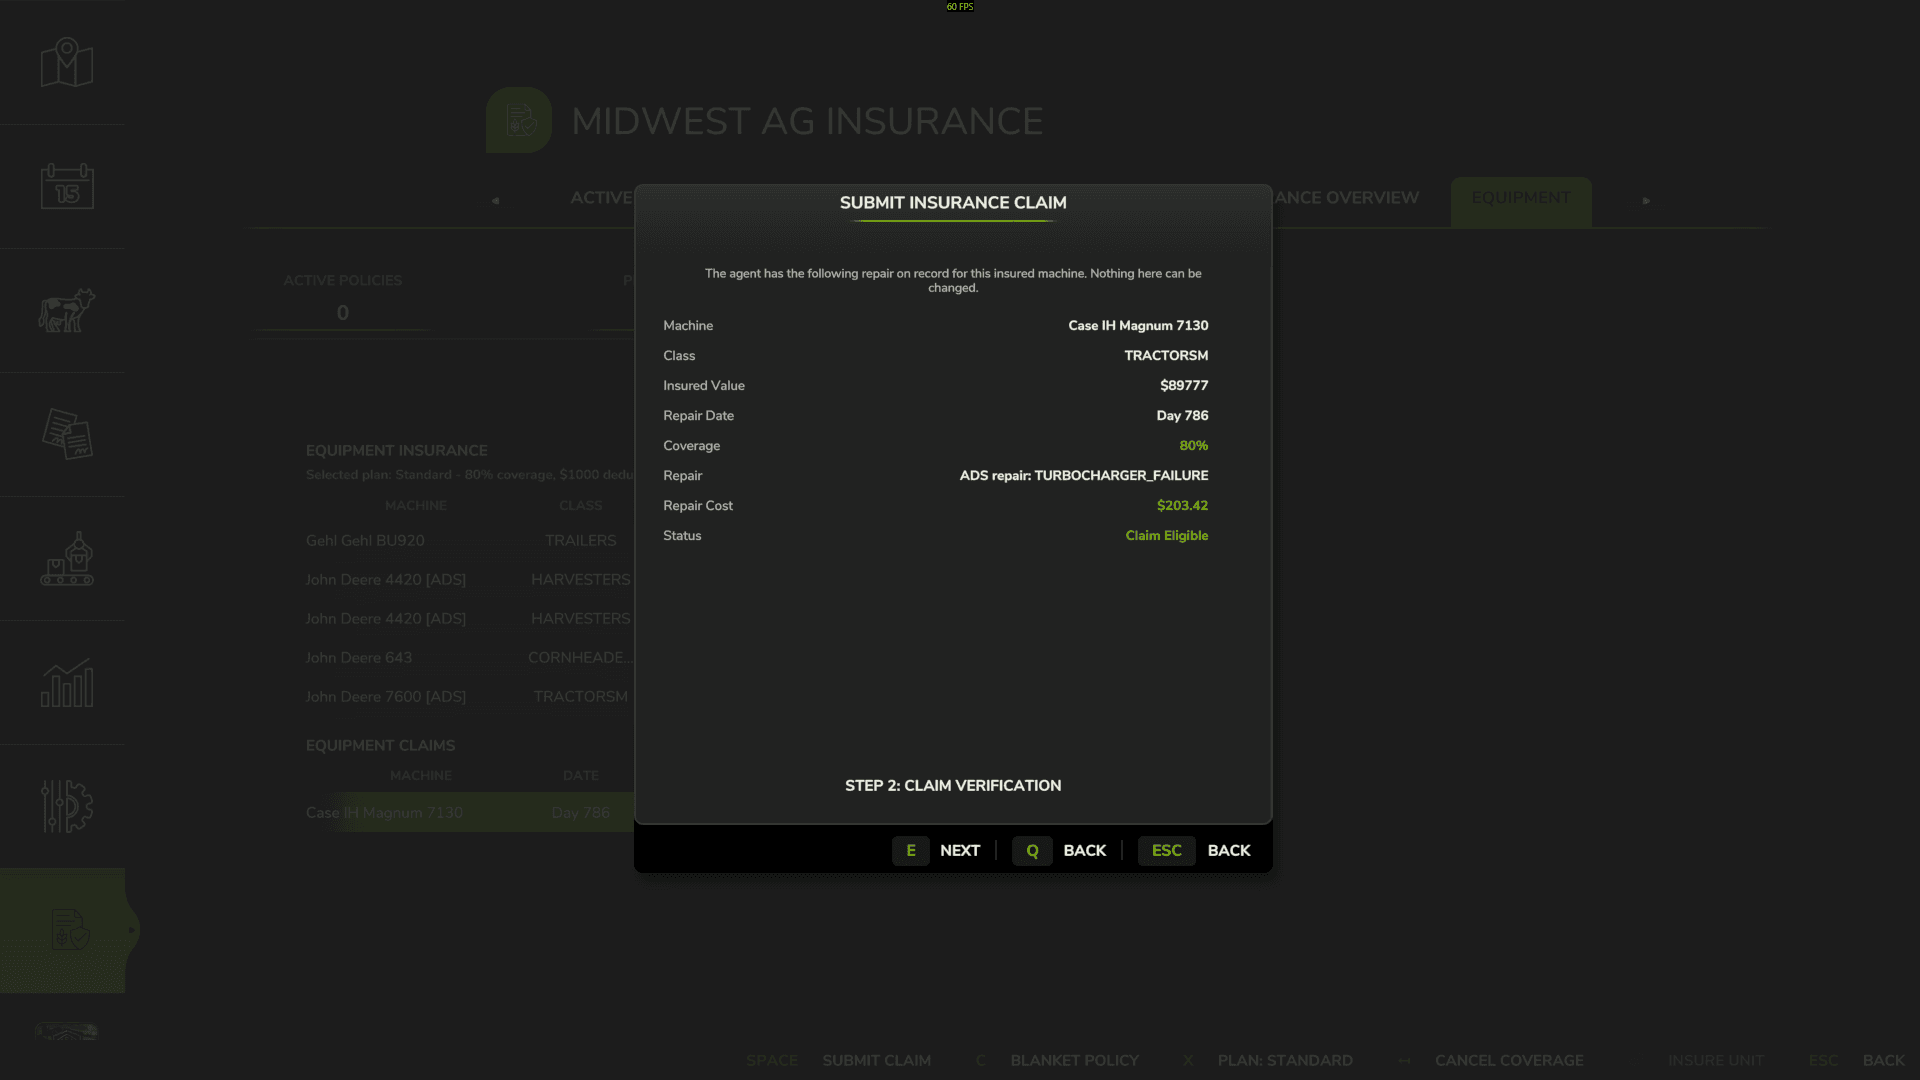Click the $203.42 repair cost value
The width and height of the screenshot is (1920, 1080).
point(1182,505)
